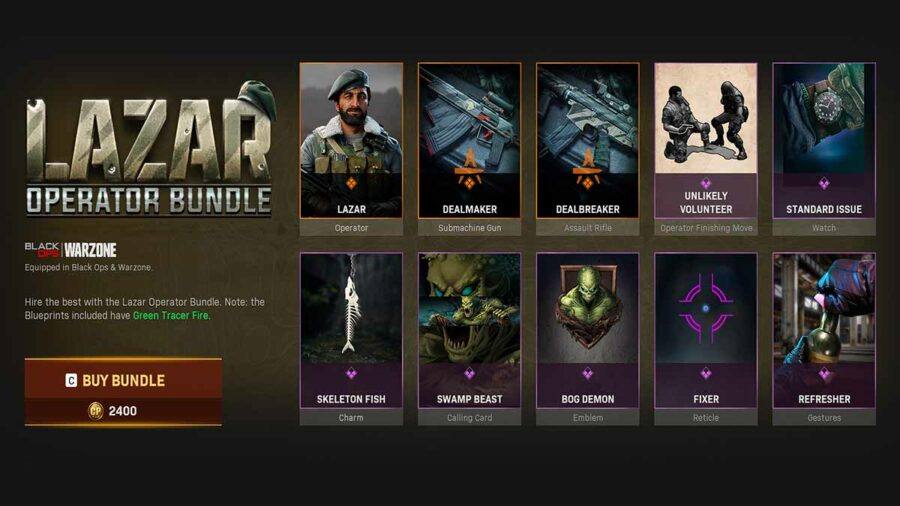The image size is (900, 506).
Task: Click the orange blueprint icon on Dealmaker
Action: click(x=470, y=170)
